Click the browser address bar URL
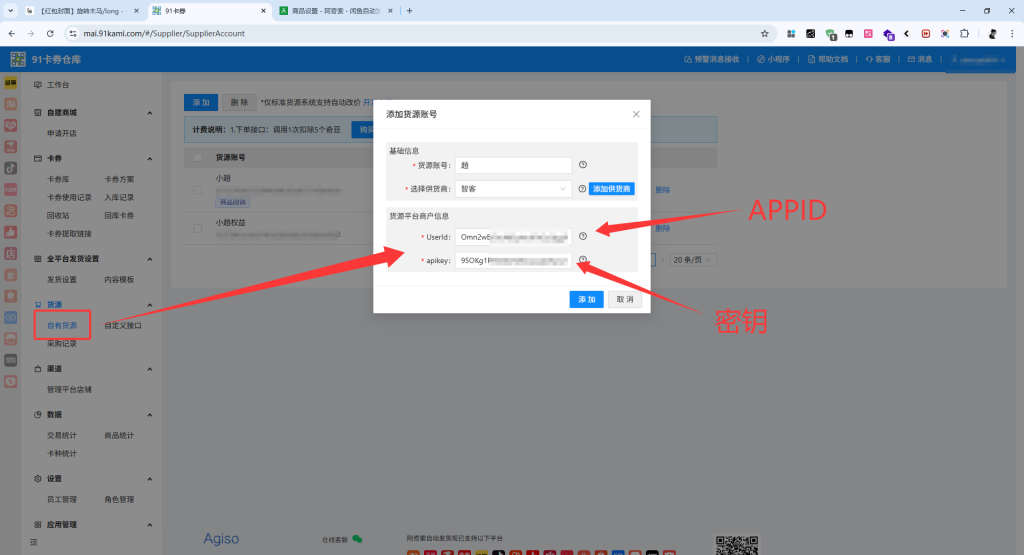 [164, 33]
